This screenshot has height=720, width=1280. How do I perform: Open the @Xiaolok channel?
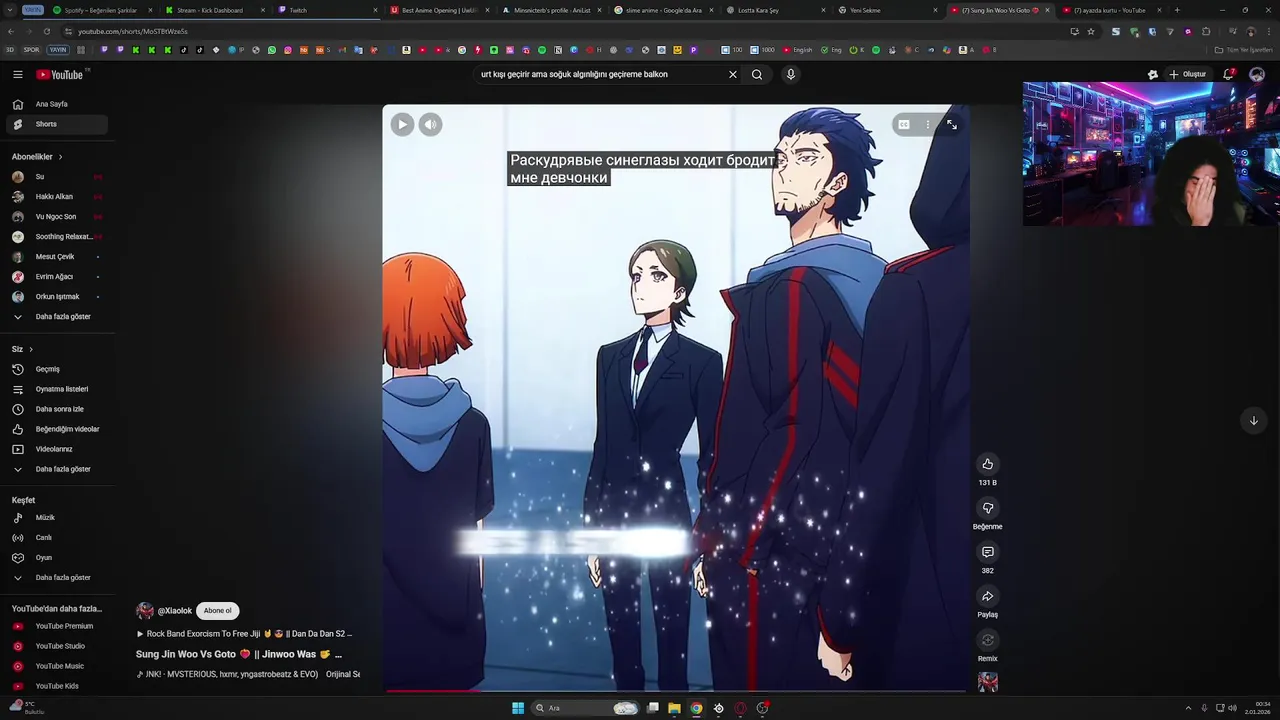click(x=176, y=611)
